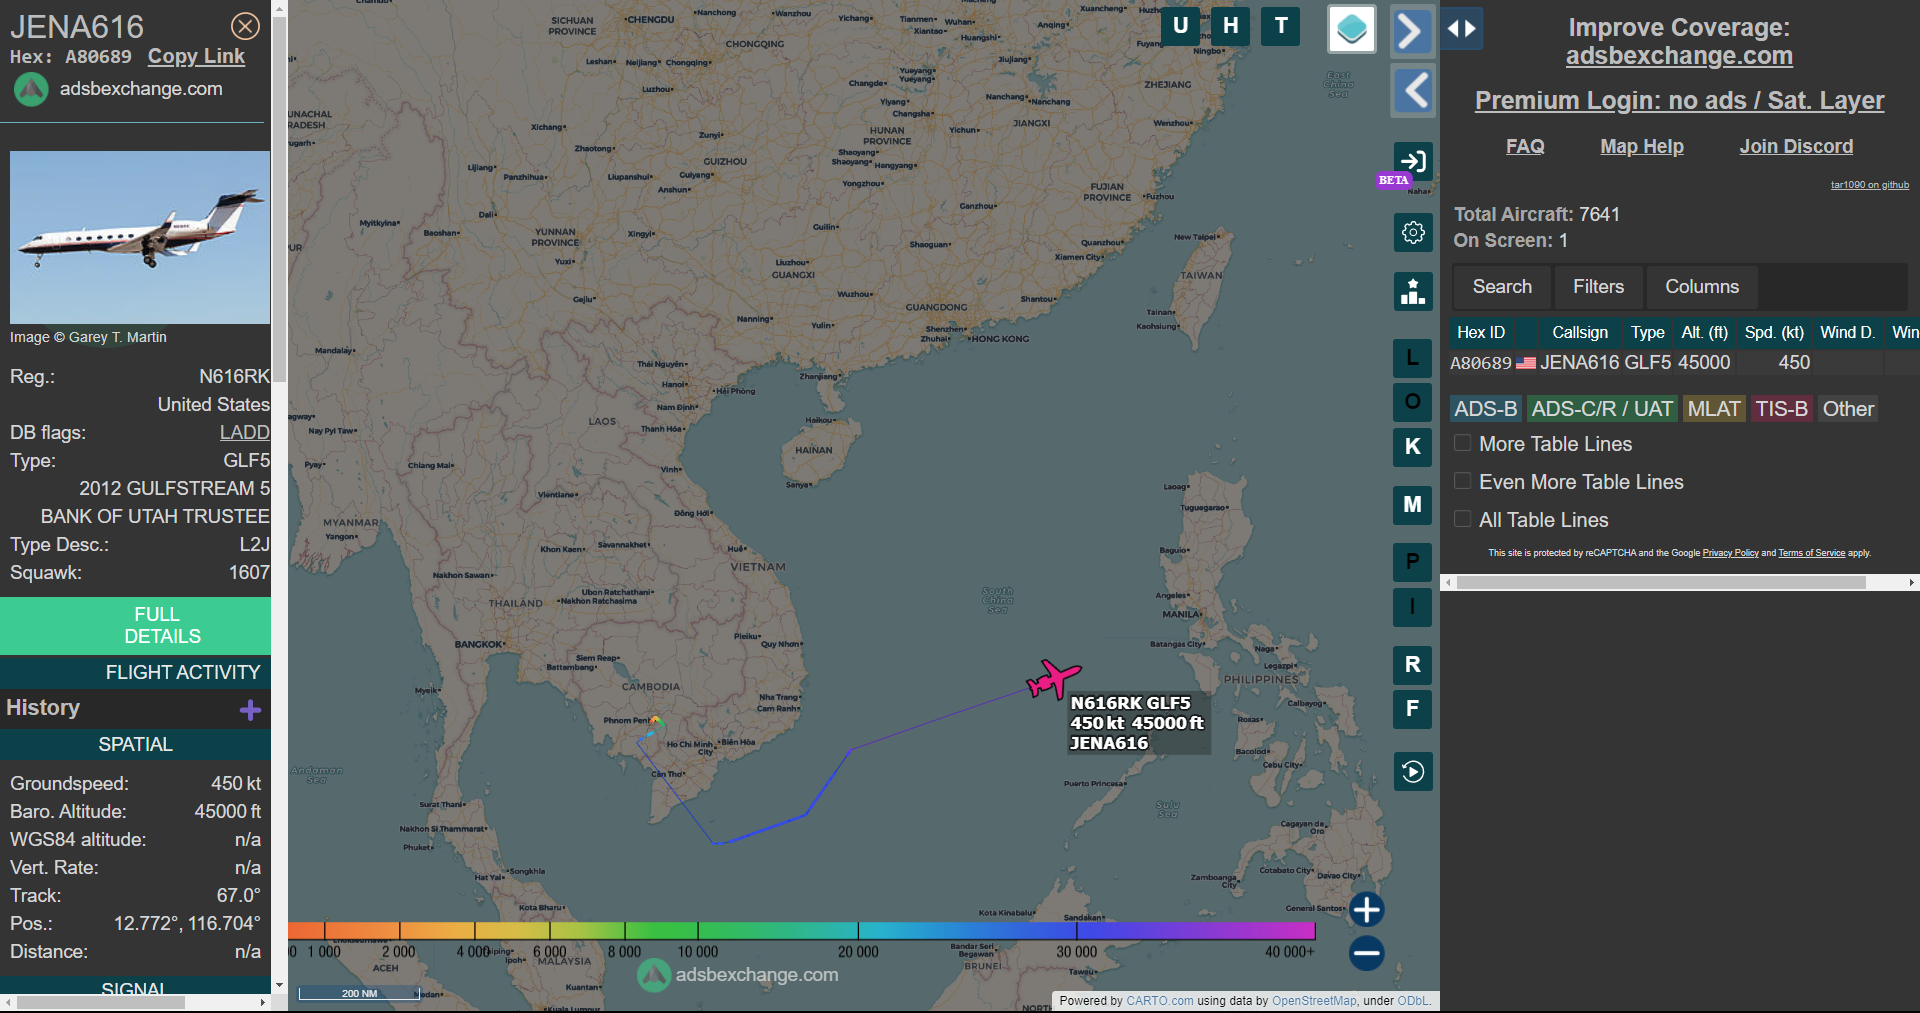This screenshot has width=1920, height=1013.
Task: Click the Gulfstream aircraft photo thumbnail
Action: (140, 238)
